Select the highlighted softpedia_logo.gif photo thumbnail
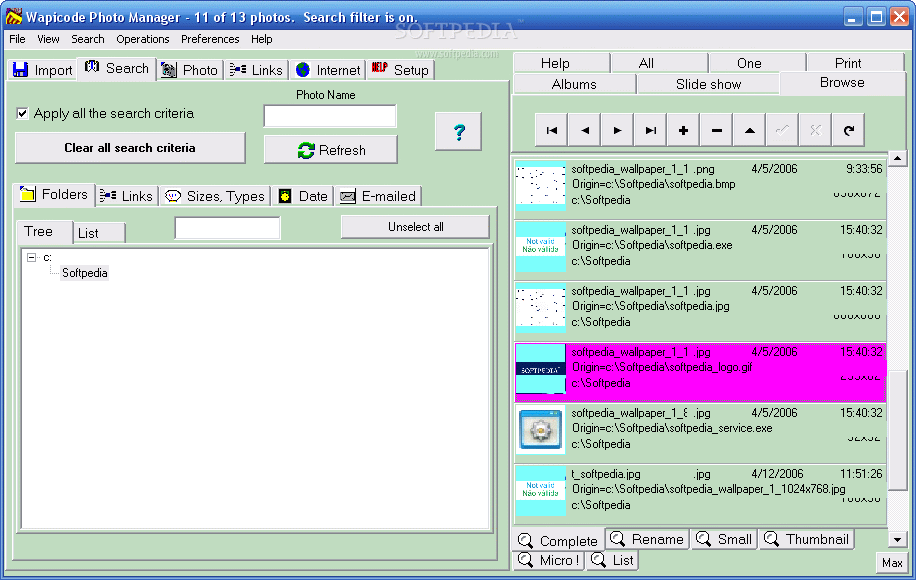This screenshot has height=580, width=916. (541, 369)
